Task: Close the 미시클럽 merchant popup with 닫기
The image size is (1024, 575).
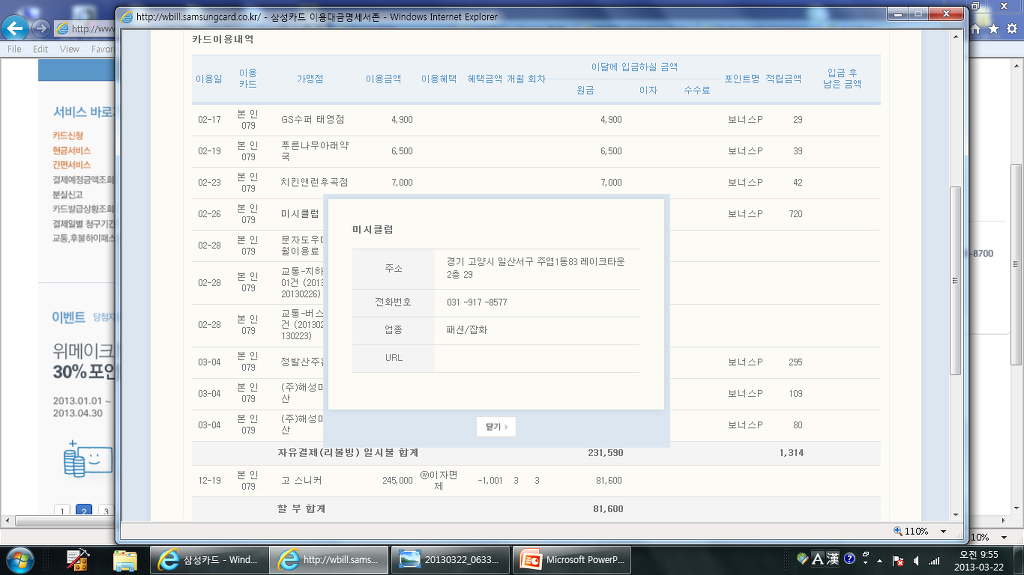Action: click(x=496, y=427)
